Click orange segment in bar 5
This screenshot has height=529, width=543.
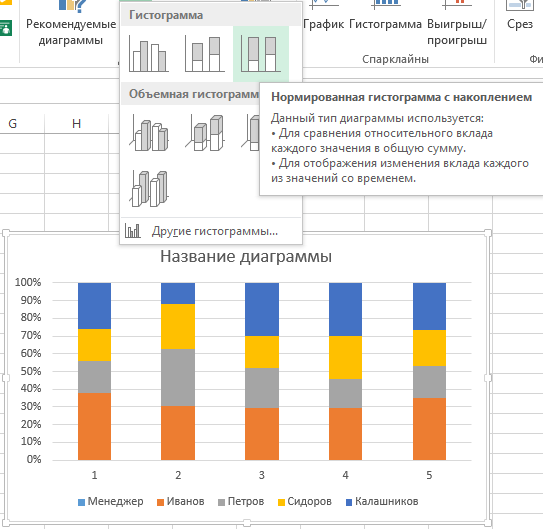tap(429, 429)
